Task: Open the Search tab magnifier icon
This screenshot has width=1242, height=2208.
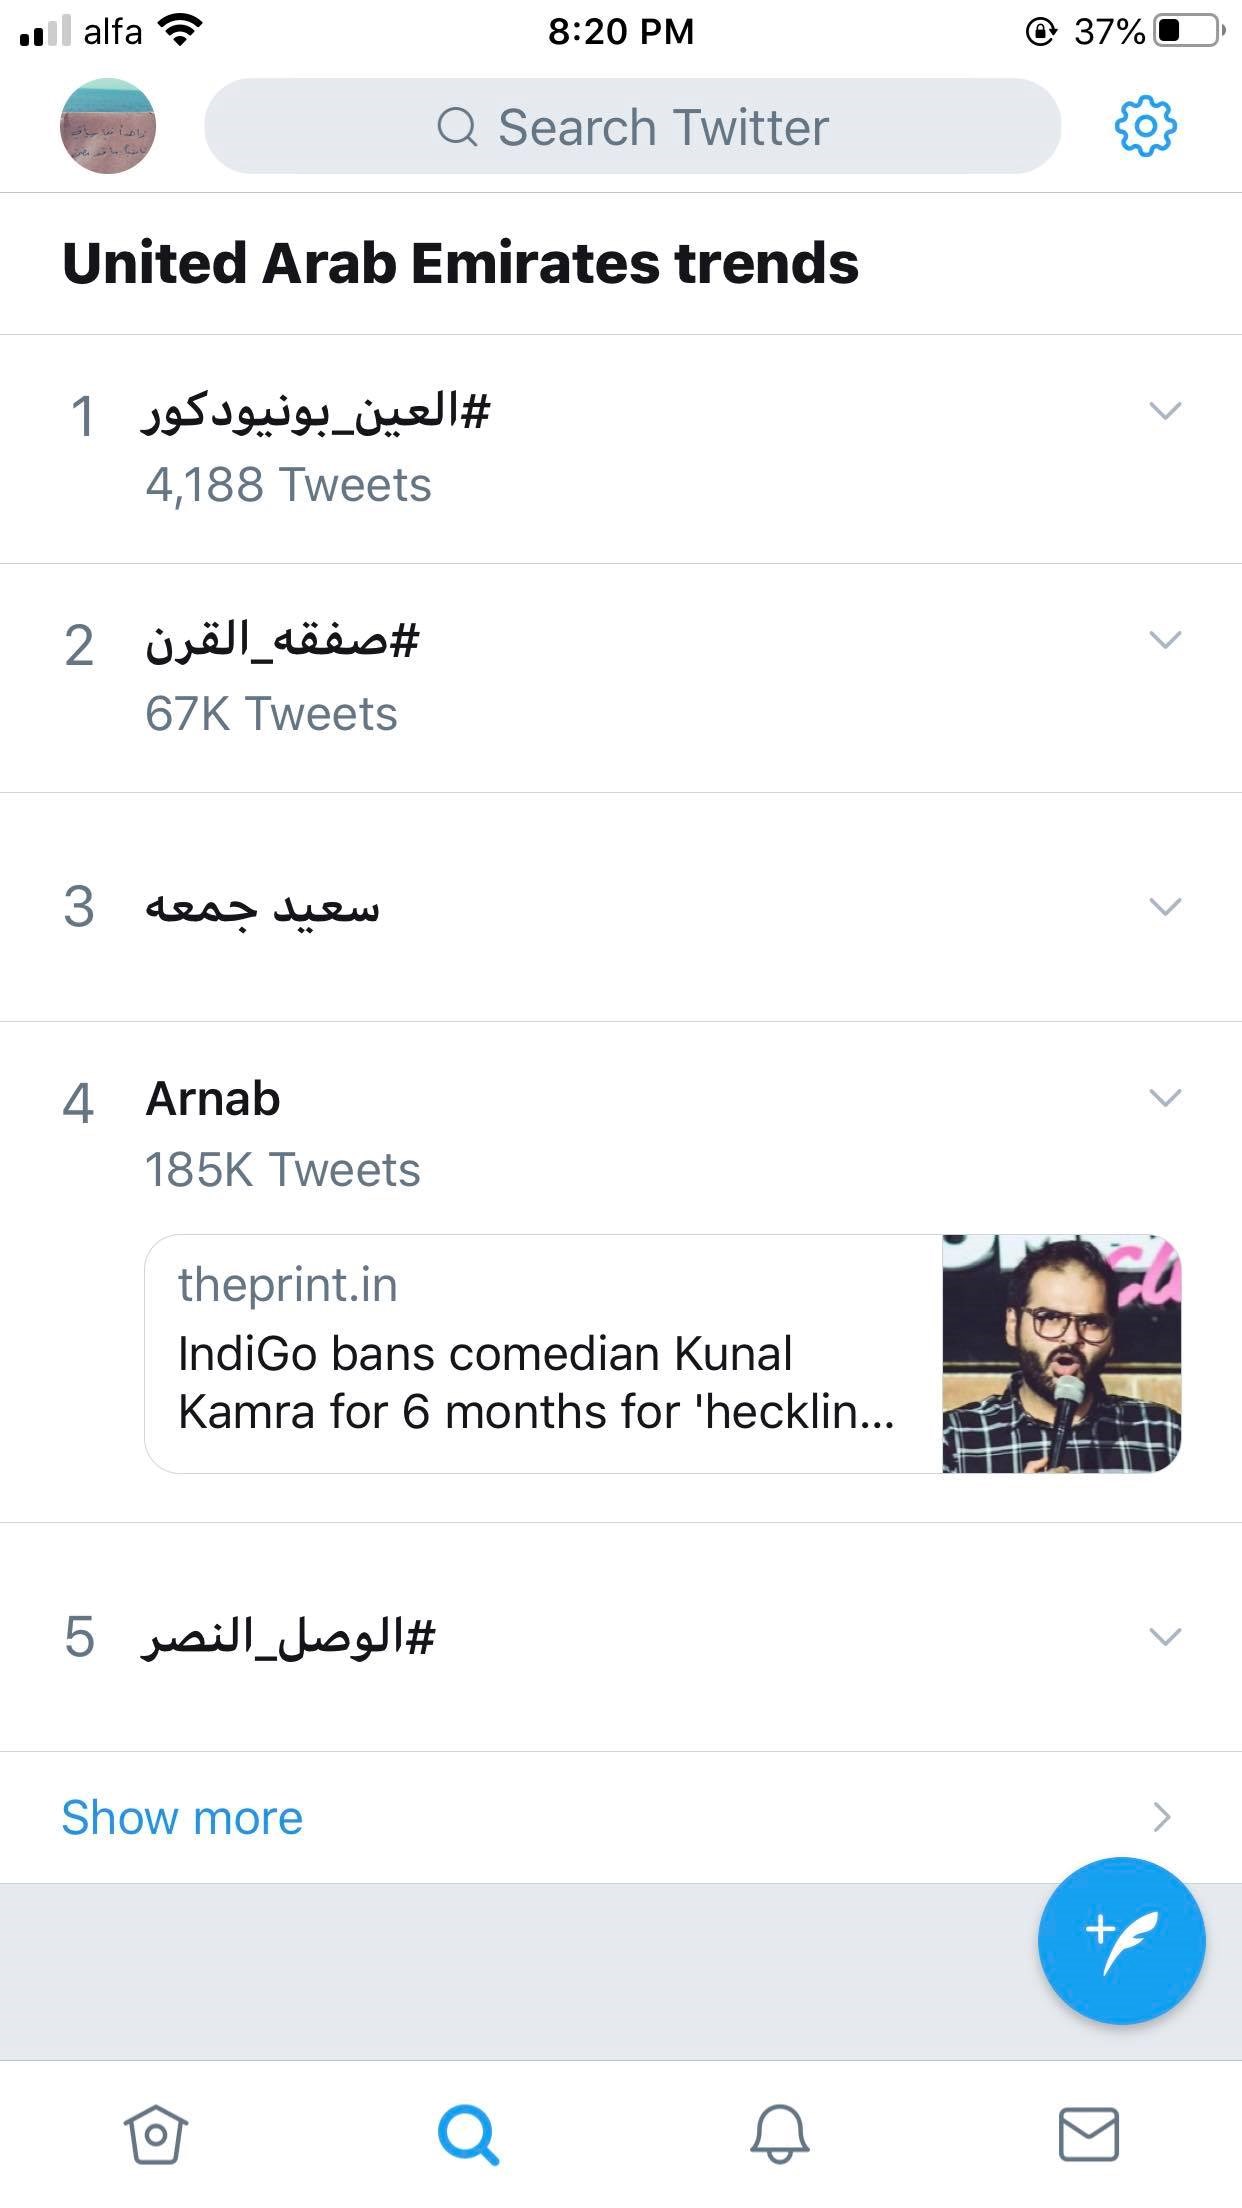Action: point(467,2134)
